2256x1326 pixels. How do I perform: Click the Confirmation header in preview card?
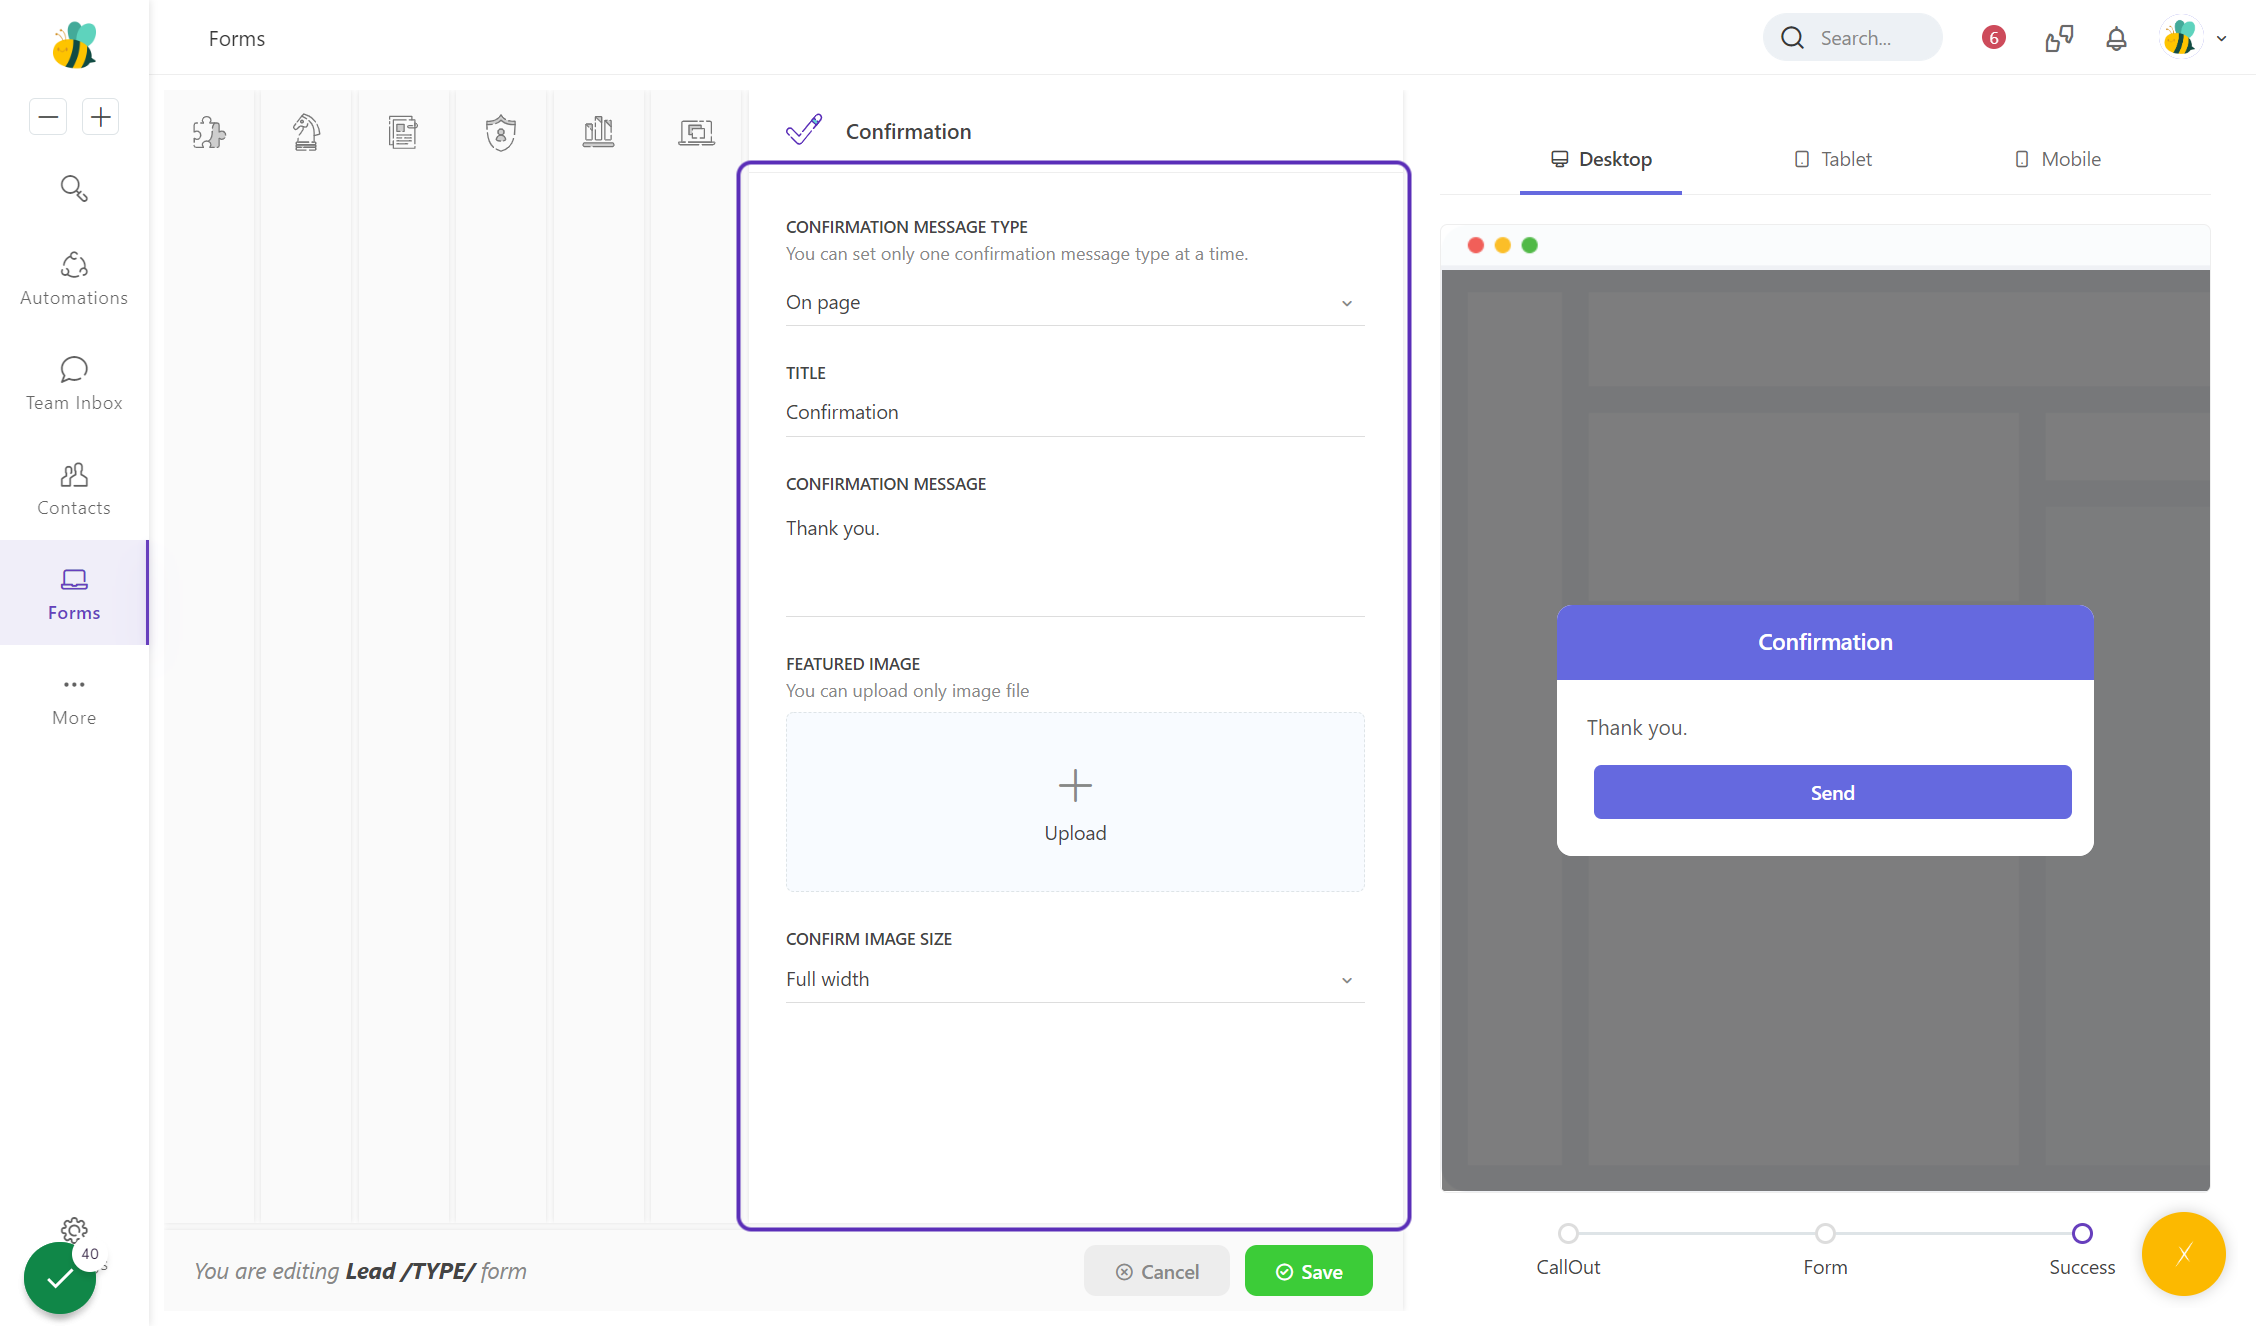(x=1825, y=642)
